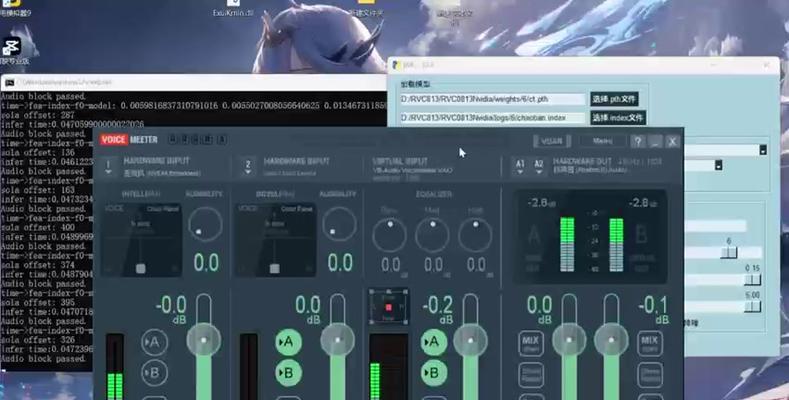Image resolution: width=789 pixels, height=400 pixels.
Task: Expand the lower device dropdown in RVC window
Action: [719, 165]
